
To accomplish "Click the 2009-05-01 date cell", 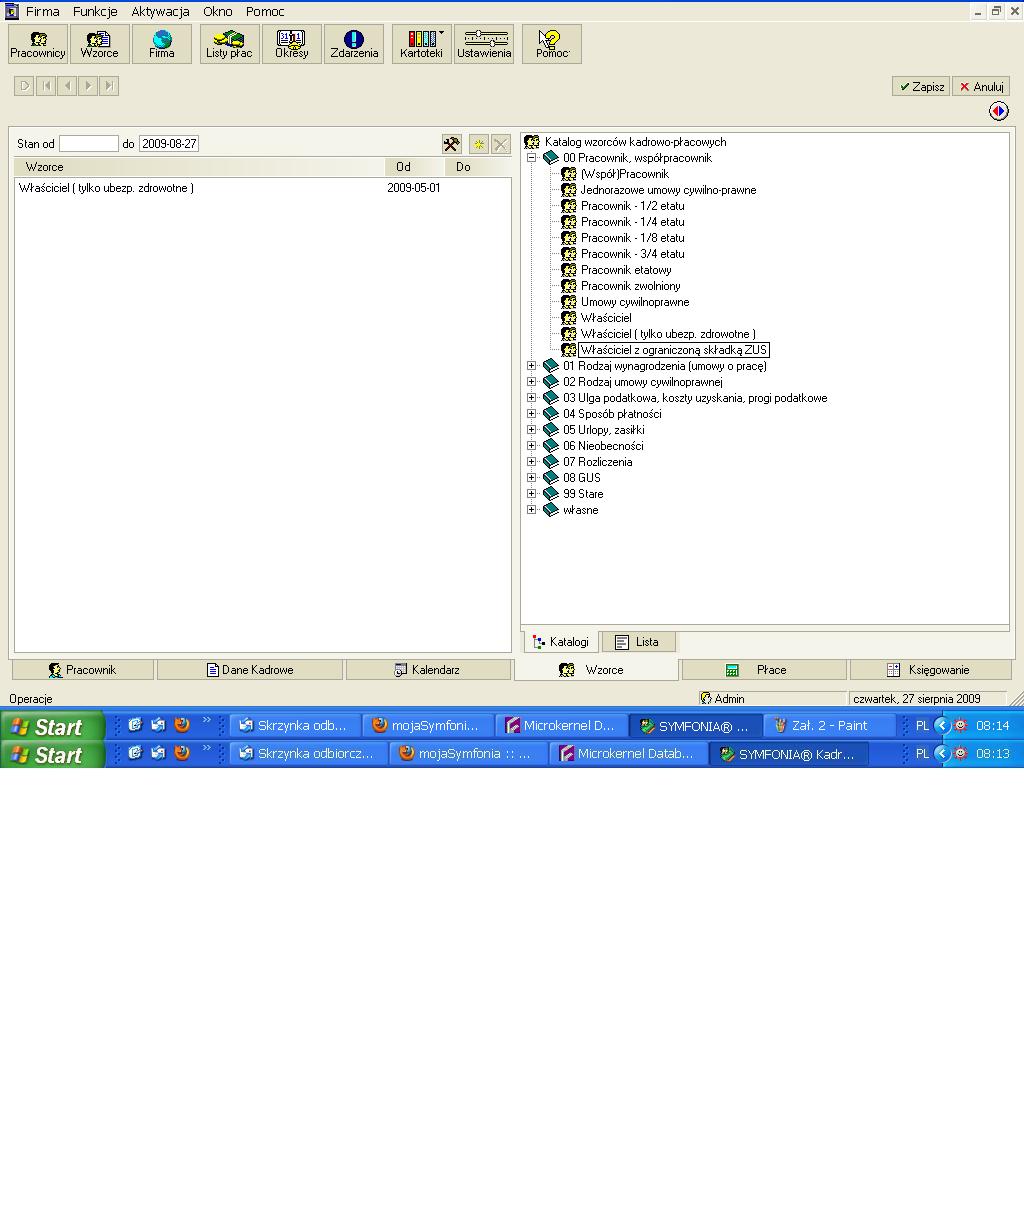I will [414, 188].
